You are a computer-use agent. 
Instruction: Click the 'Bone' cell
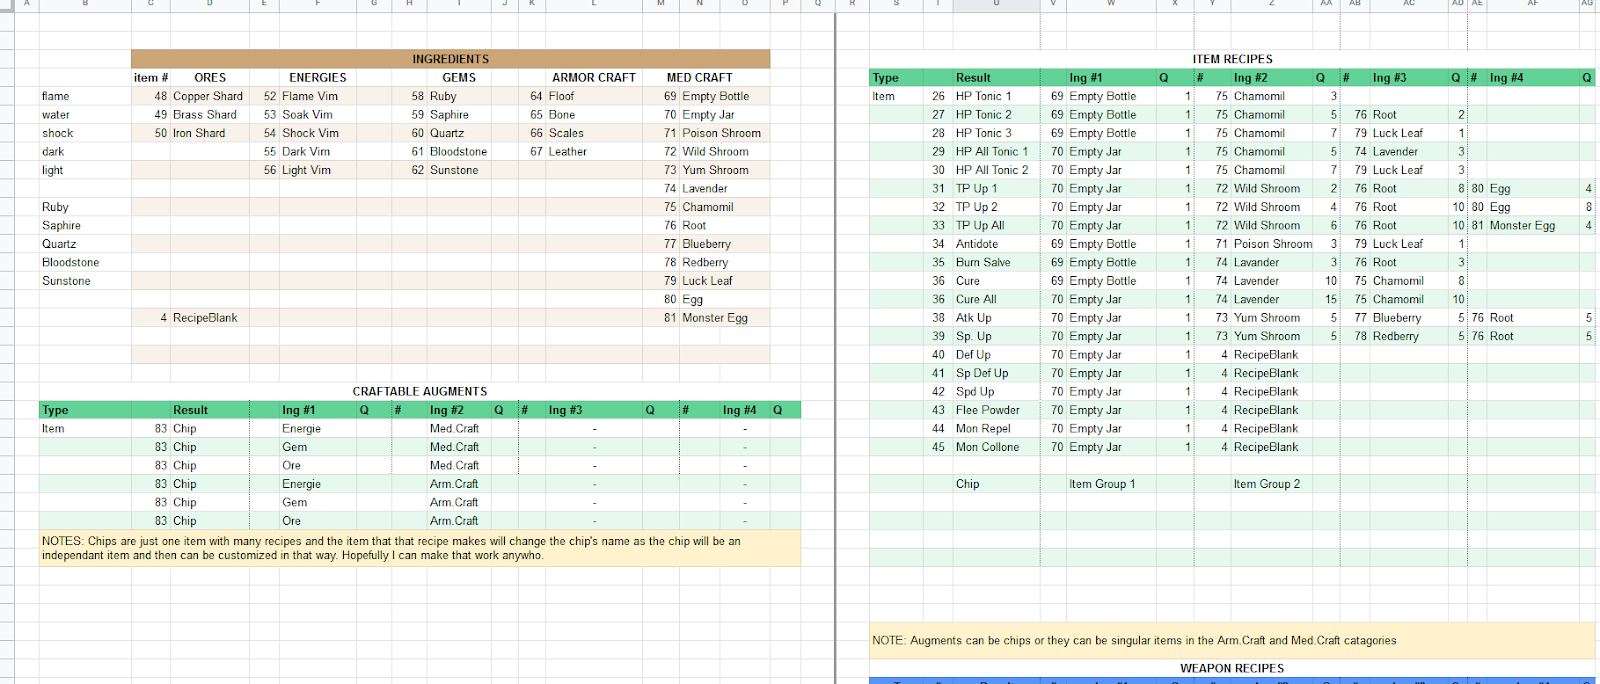595,115
